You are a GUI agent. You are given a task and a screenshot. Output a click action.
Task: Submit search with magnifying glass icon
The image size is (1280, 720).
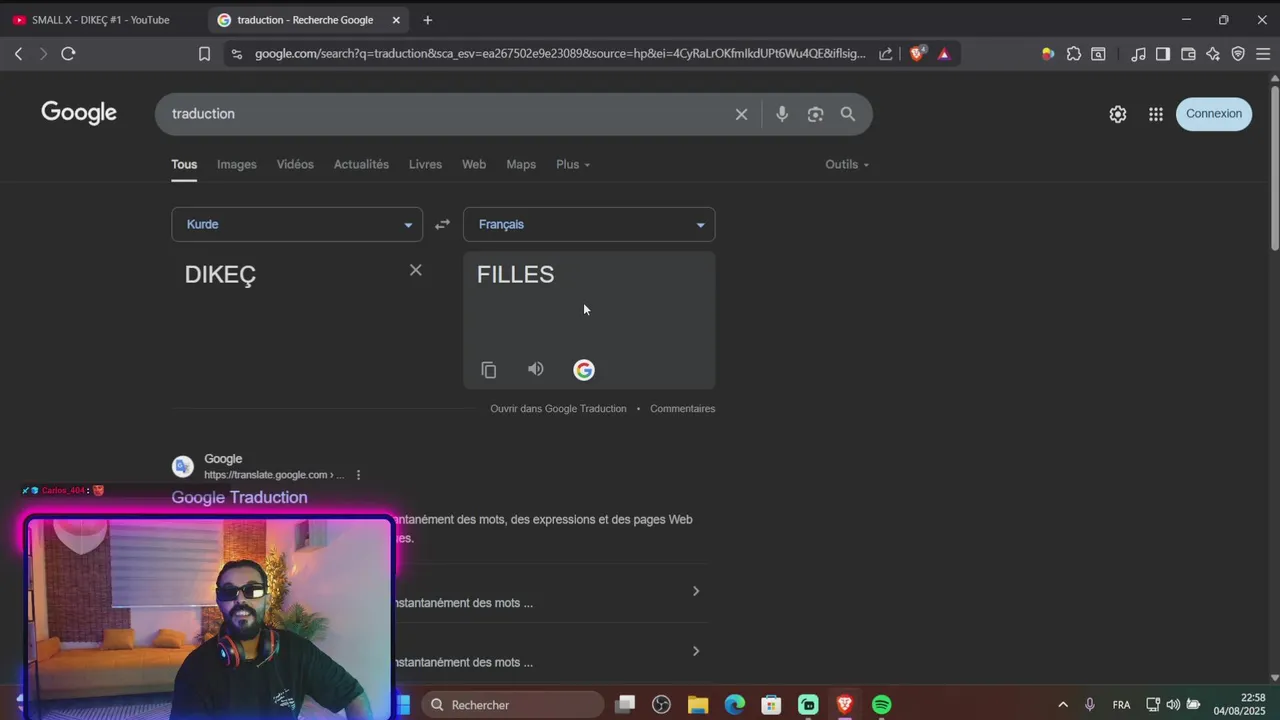[848, 114]
